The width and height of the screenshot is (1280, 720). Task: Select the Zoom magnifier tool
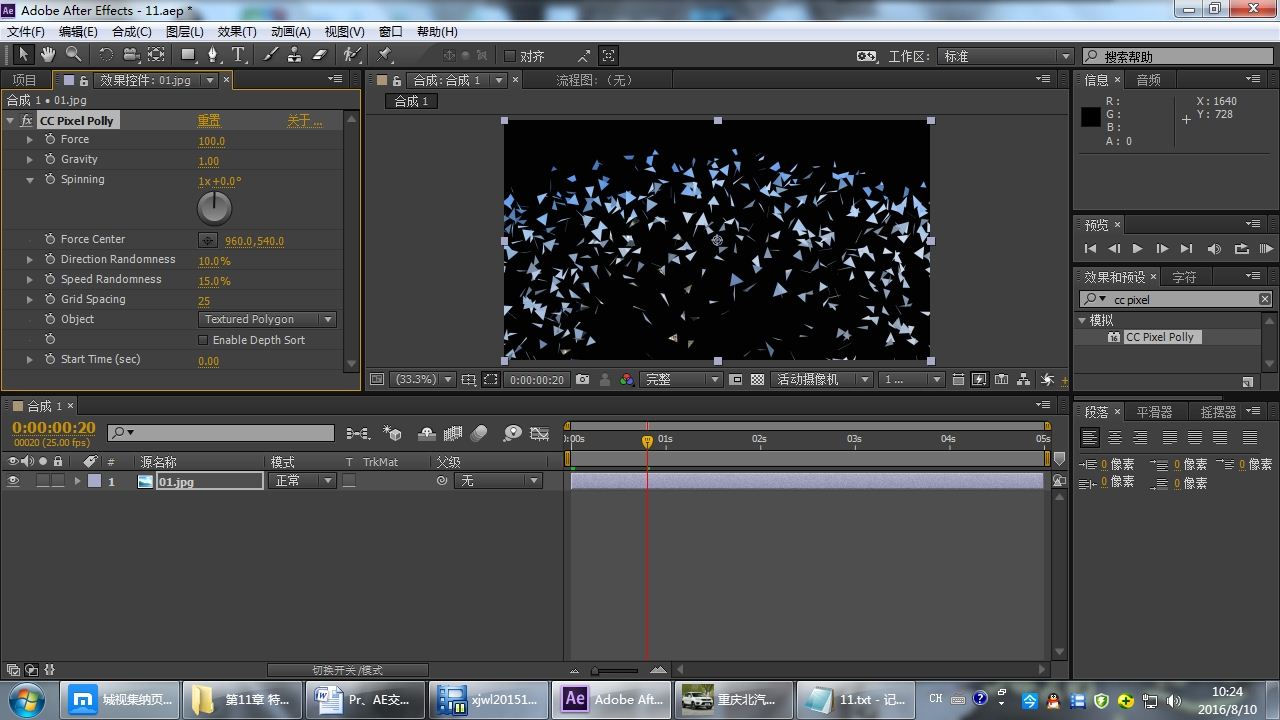(x=73, y=55)
